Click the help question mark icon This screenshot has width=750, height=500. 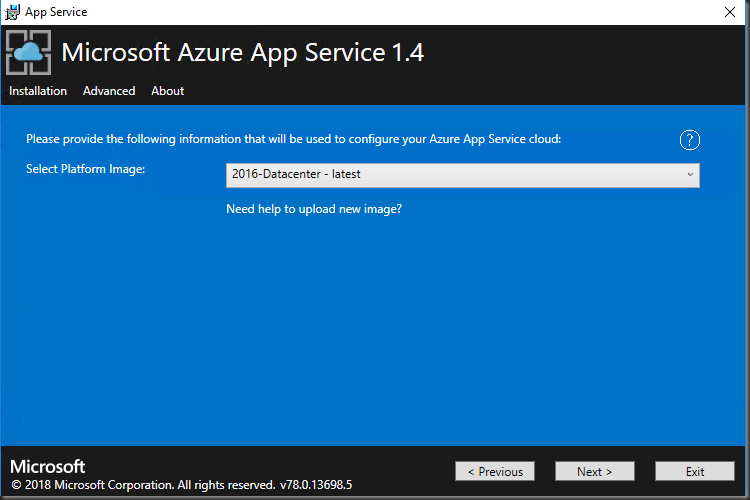click(x=689, y=140)
